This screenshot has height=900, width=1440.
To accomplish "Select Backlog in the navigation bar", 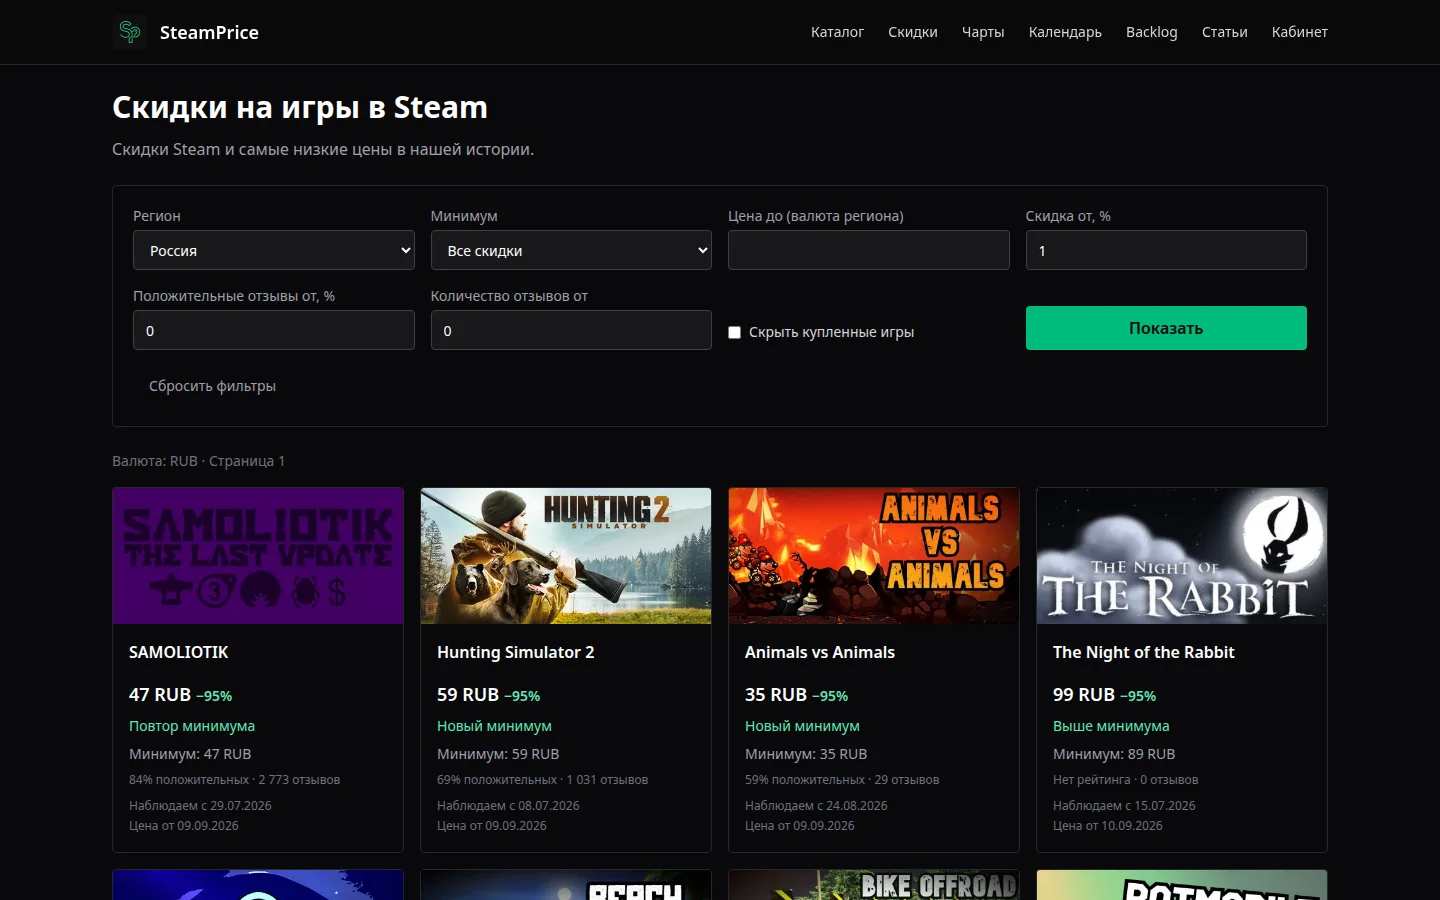I will coord(1152,32).
